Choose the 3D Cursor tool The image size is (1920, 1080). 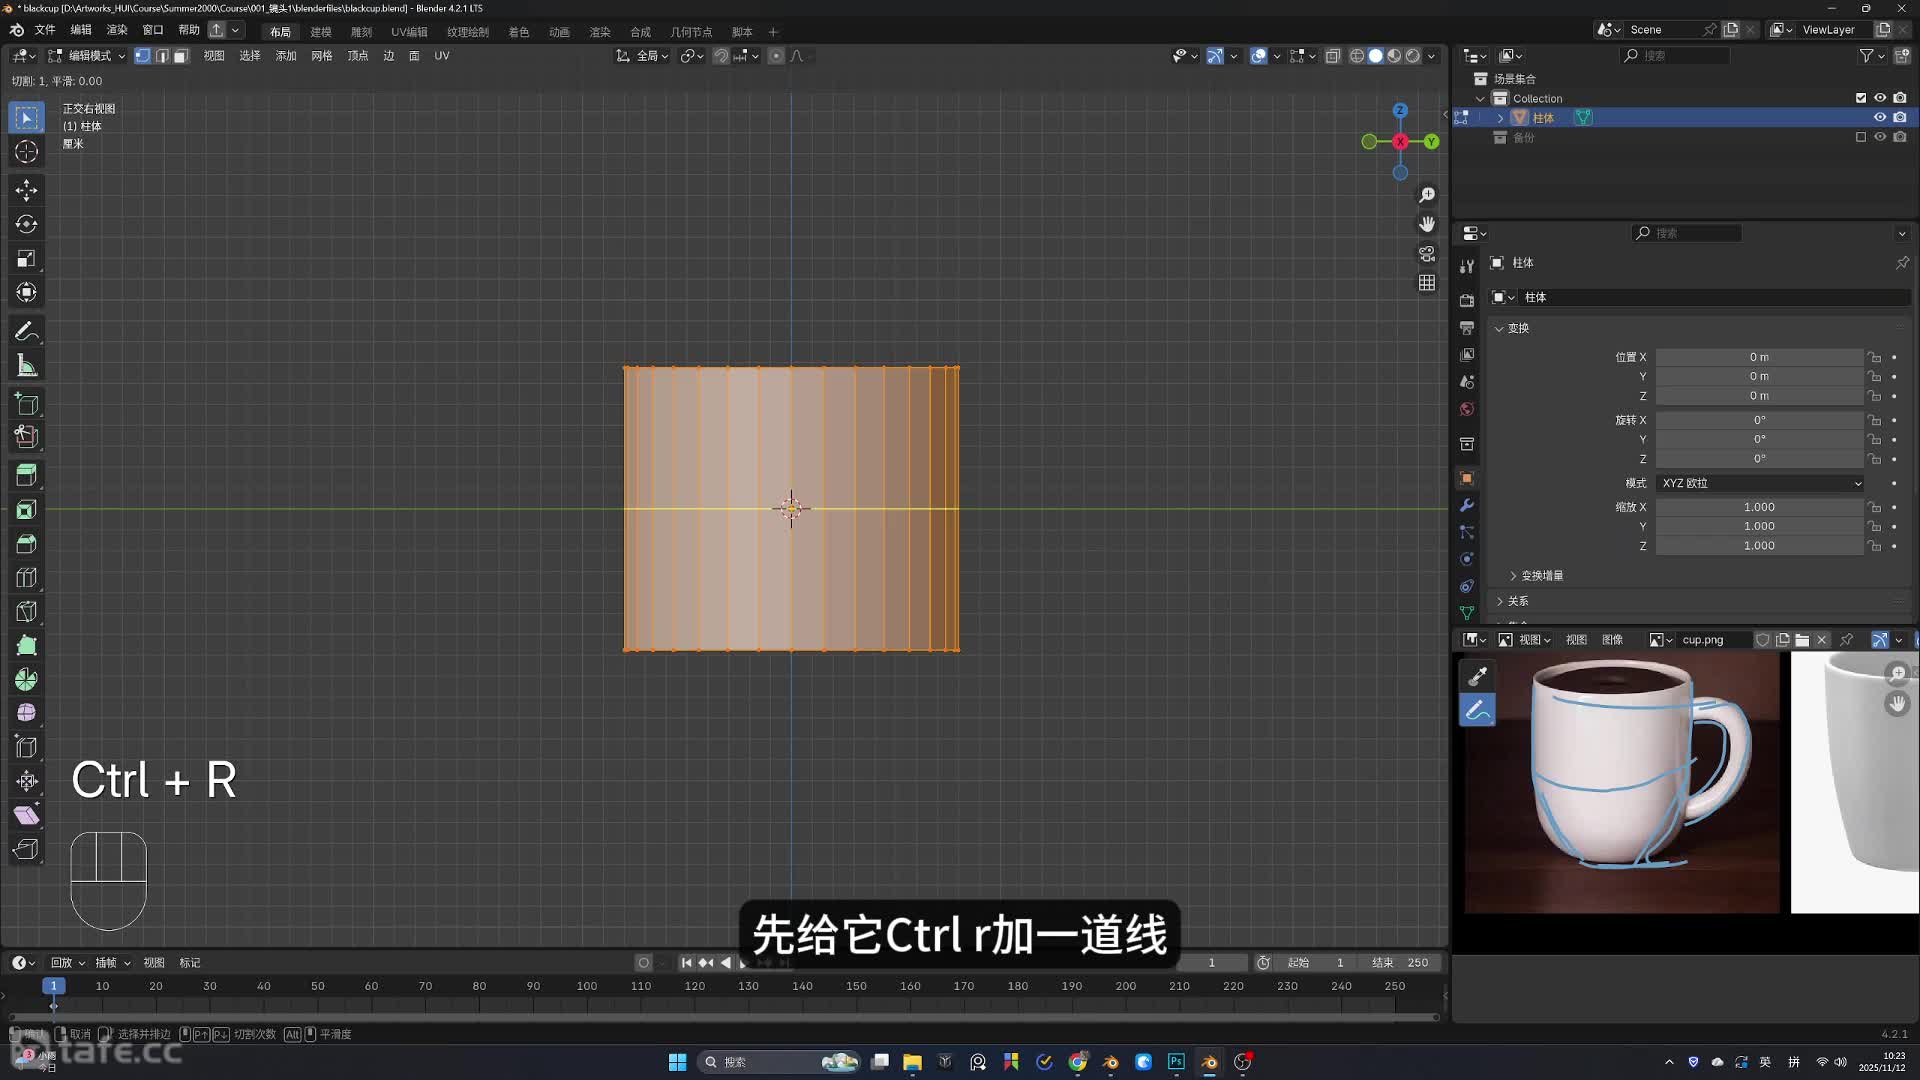coord(27,152)
